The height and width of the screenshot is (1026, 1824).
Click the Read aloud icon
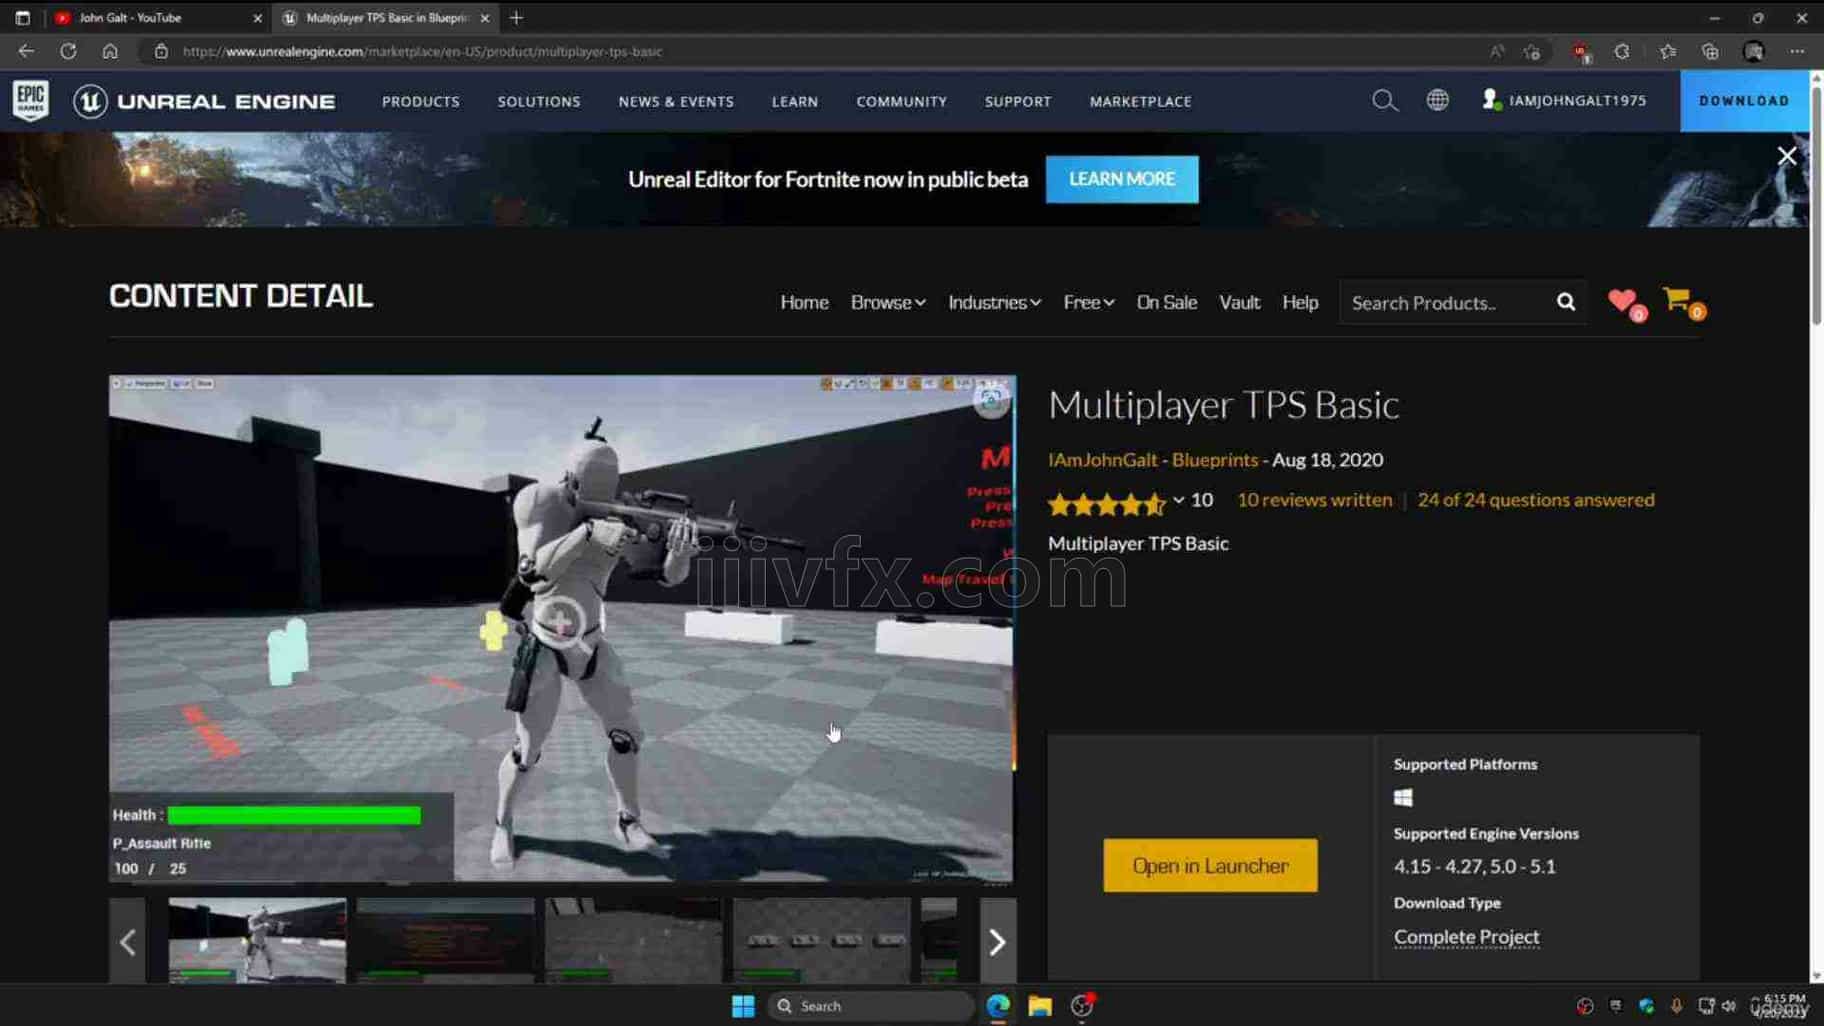1497,51
